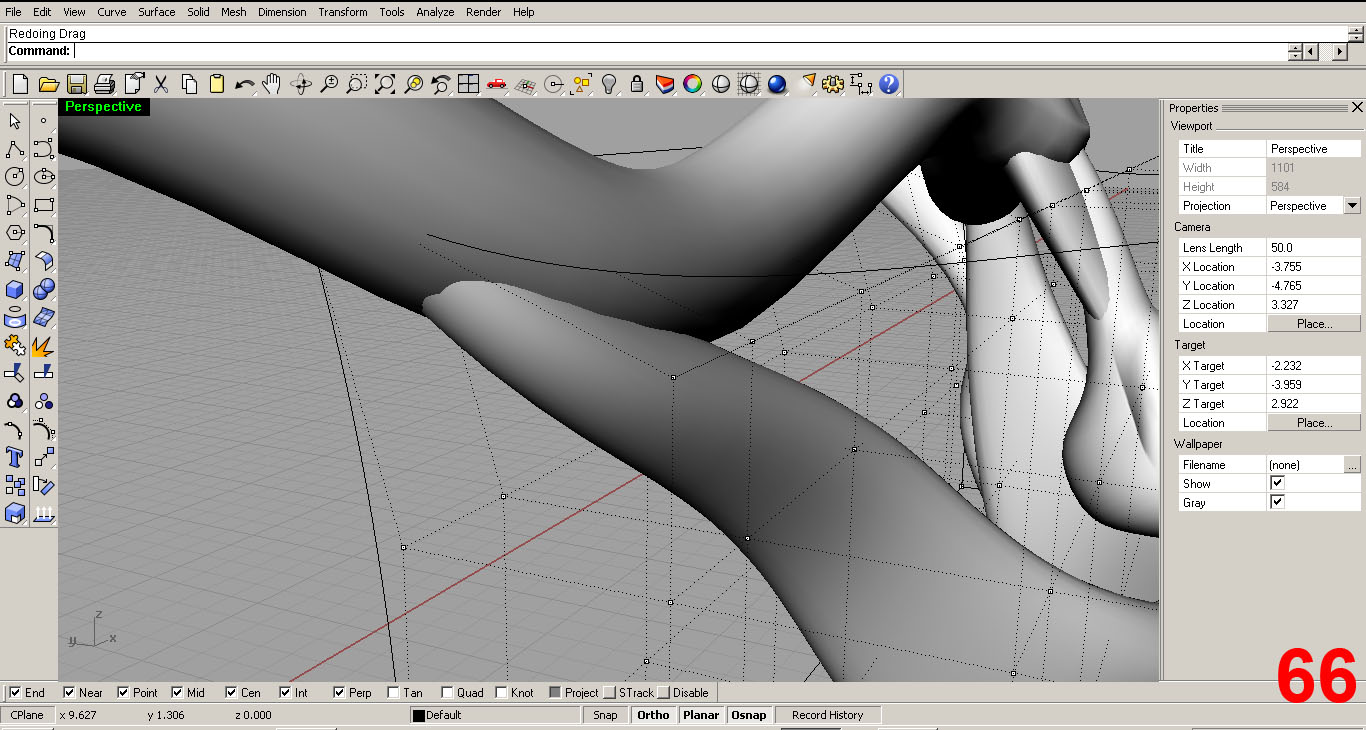Select the Pan hand tool
1366x730 pixels.
[x=272, y=85]
